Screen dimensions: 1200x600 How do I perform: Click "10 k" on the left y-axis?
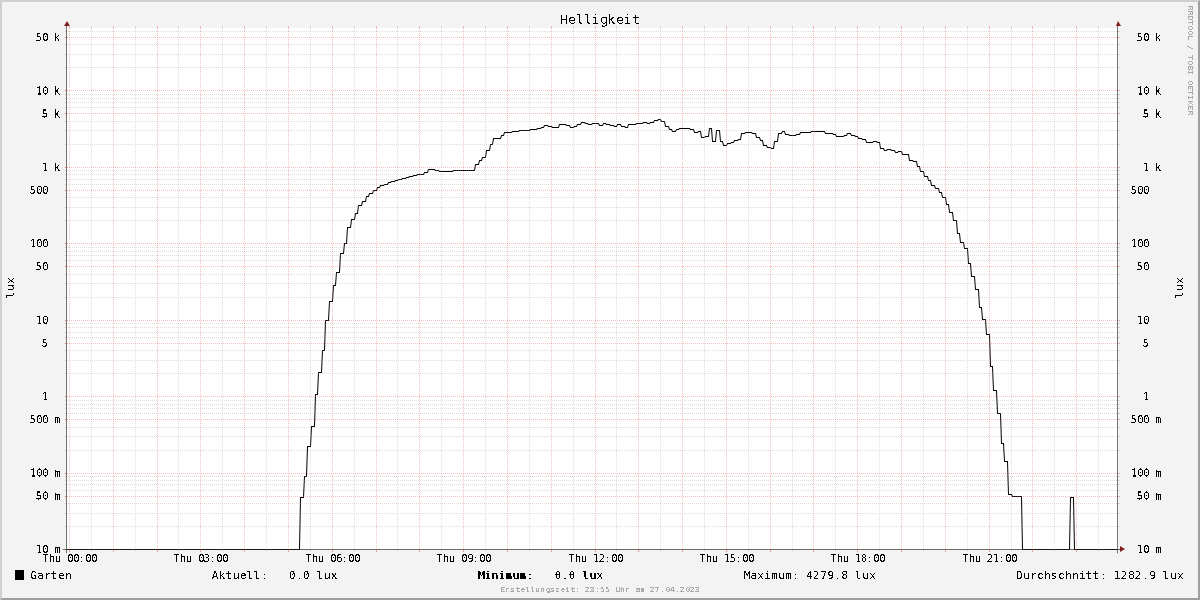pyautogui.click(x=47, y=91)
